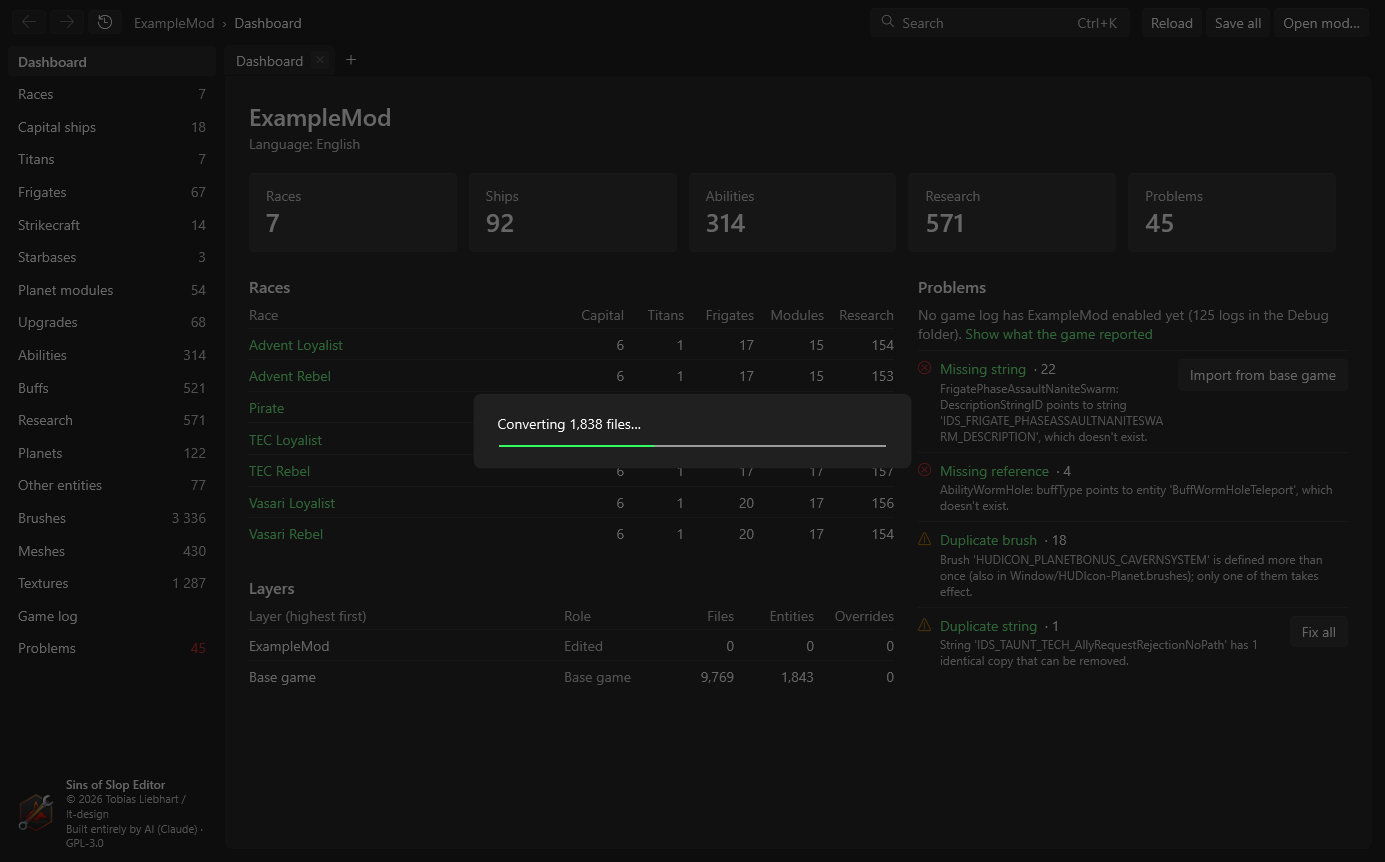Go back with the left arrow button
Screen dimensions: 1385x862
point(29,22)
